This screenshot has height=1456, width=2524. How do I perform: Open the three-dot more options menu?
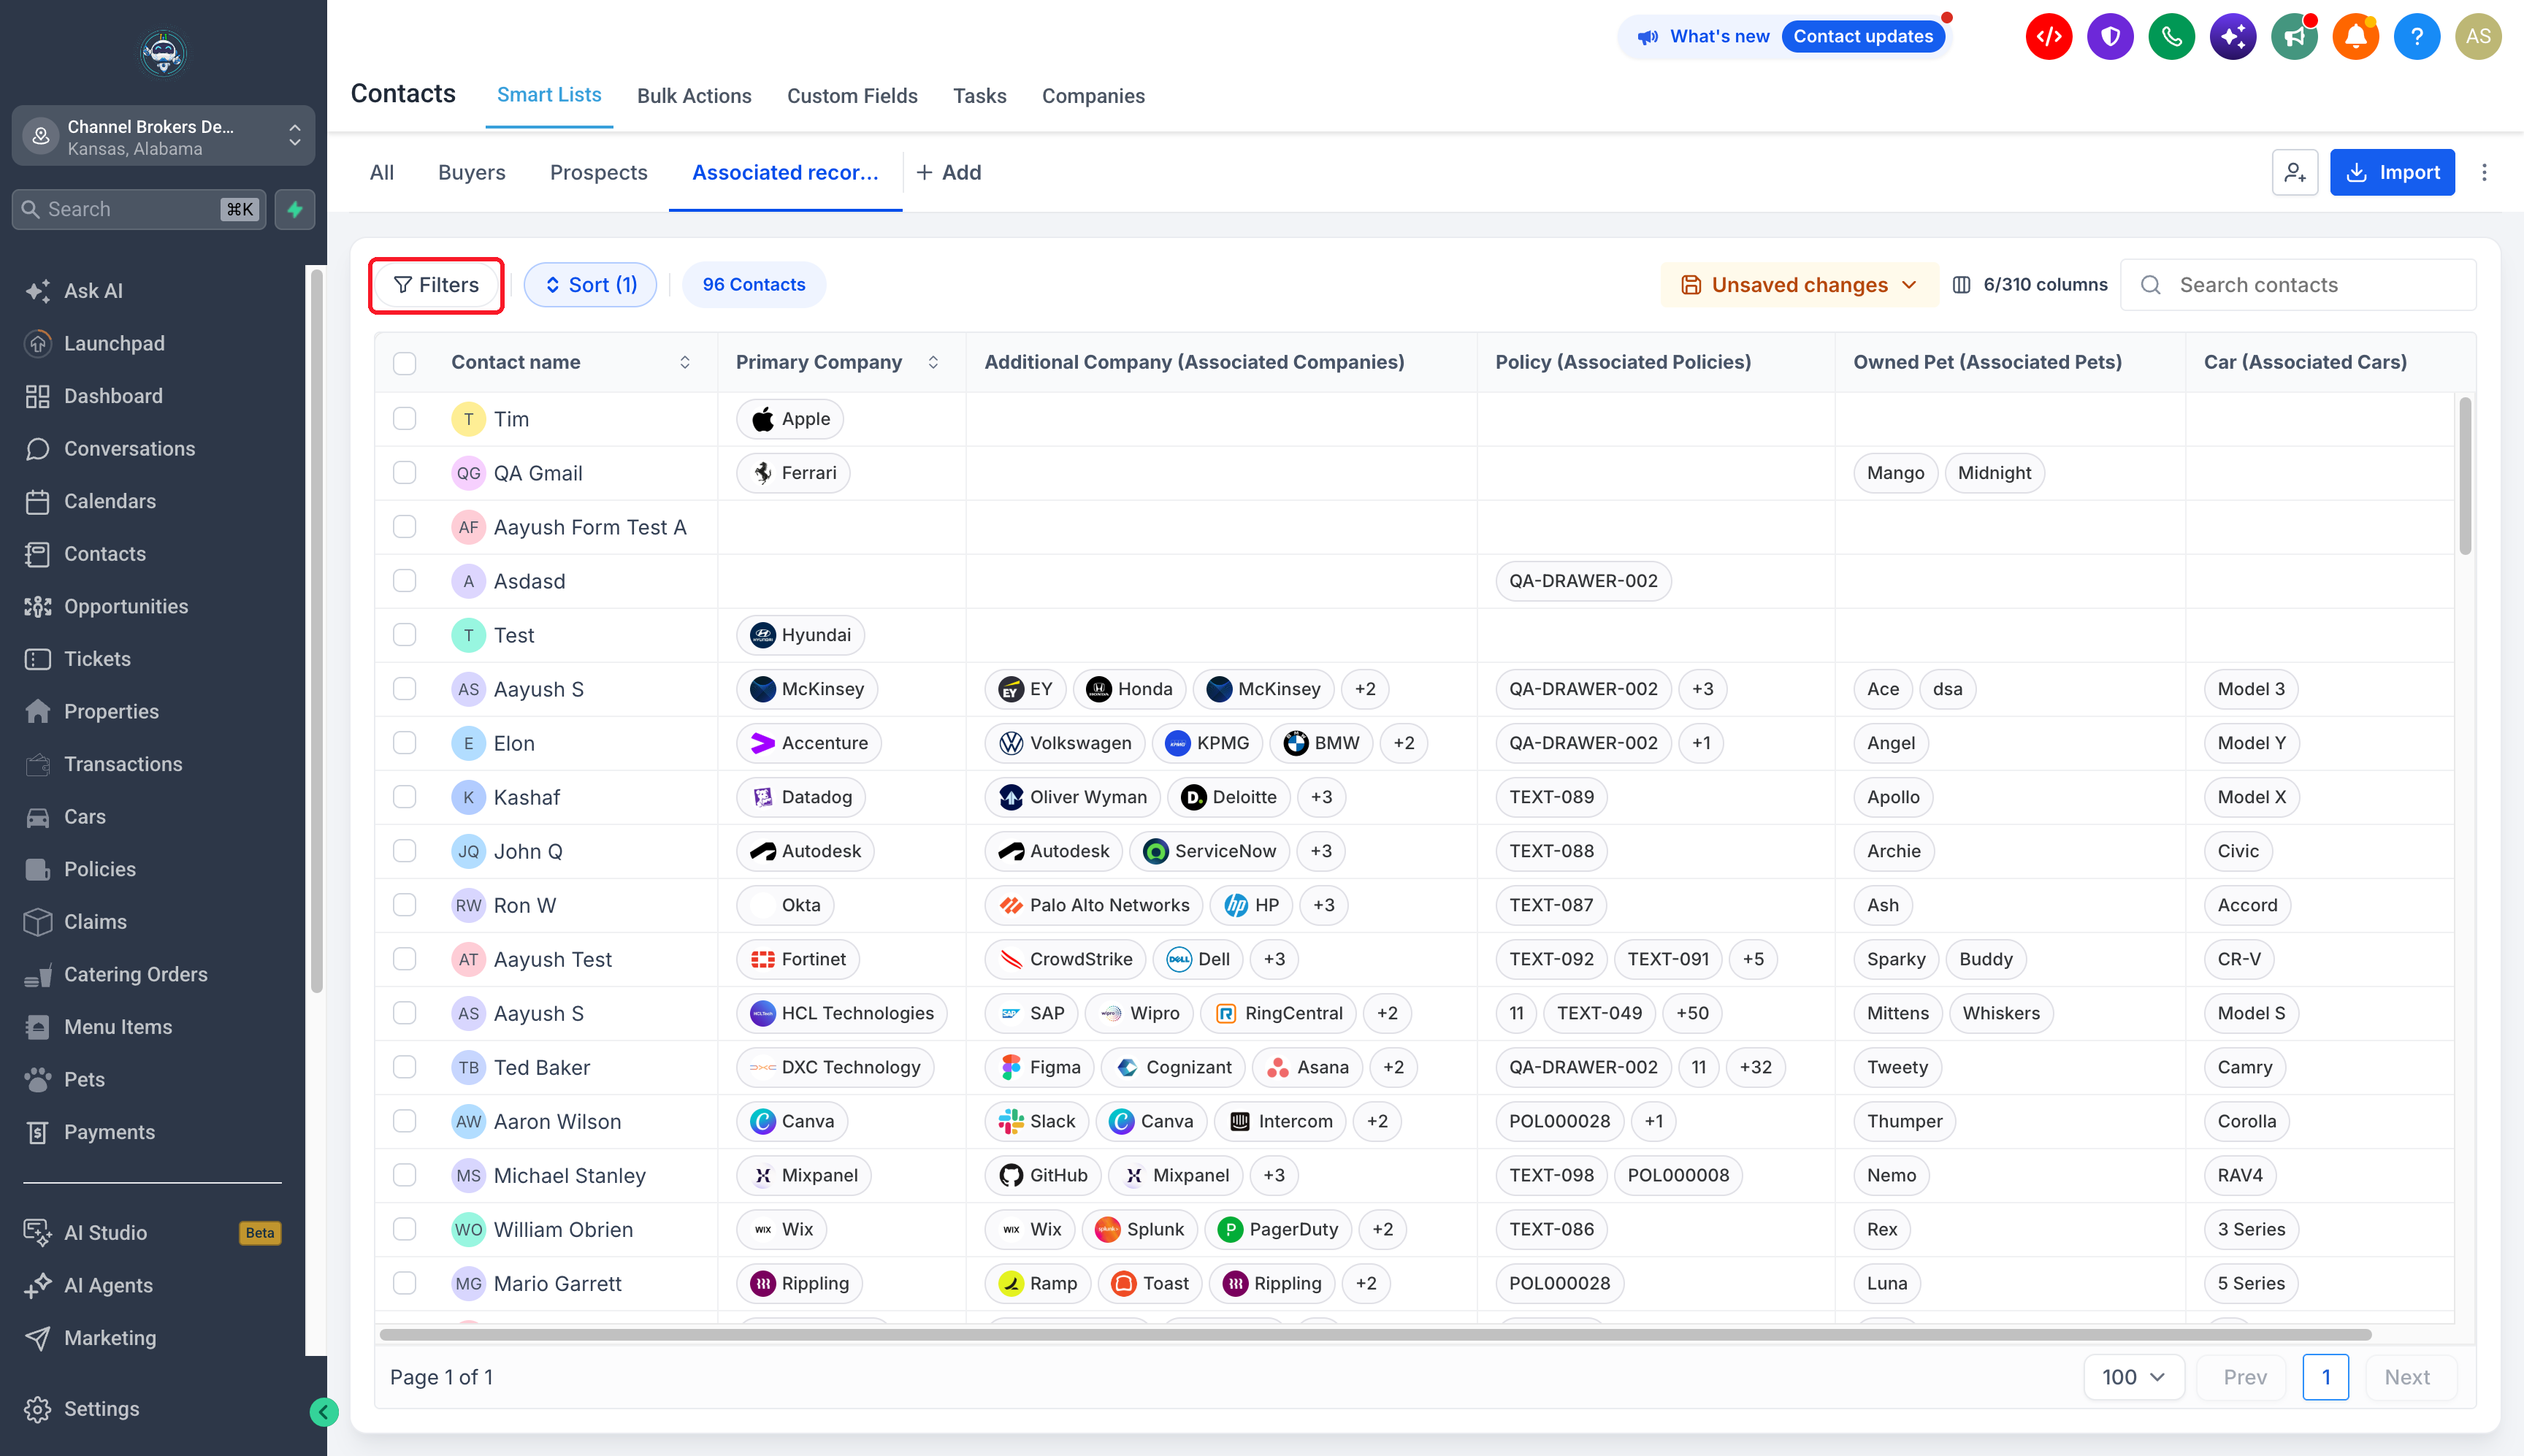coord(2484,173)
